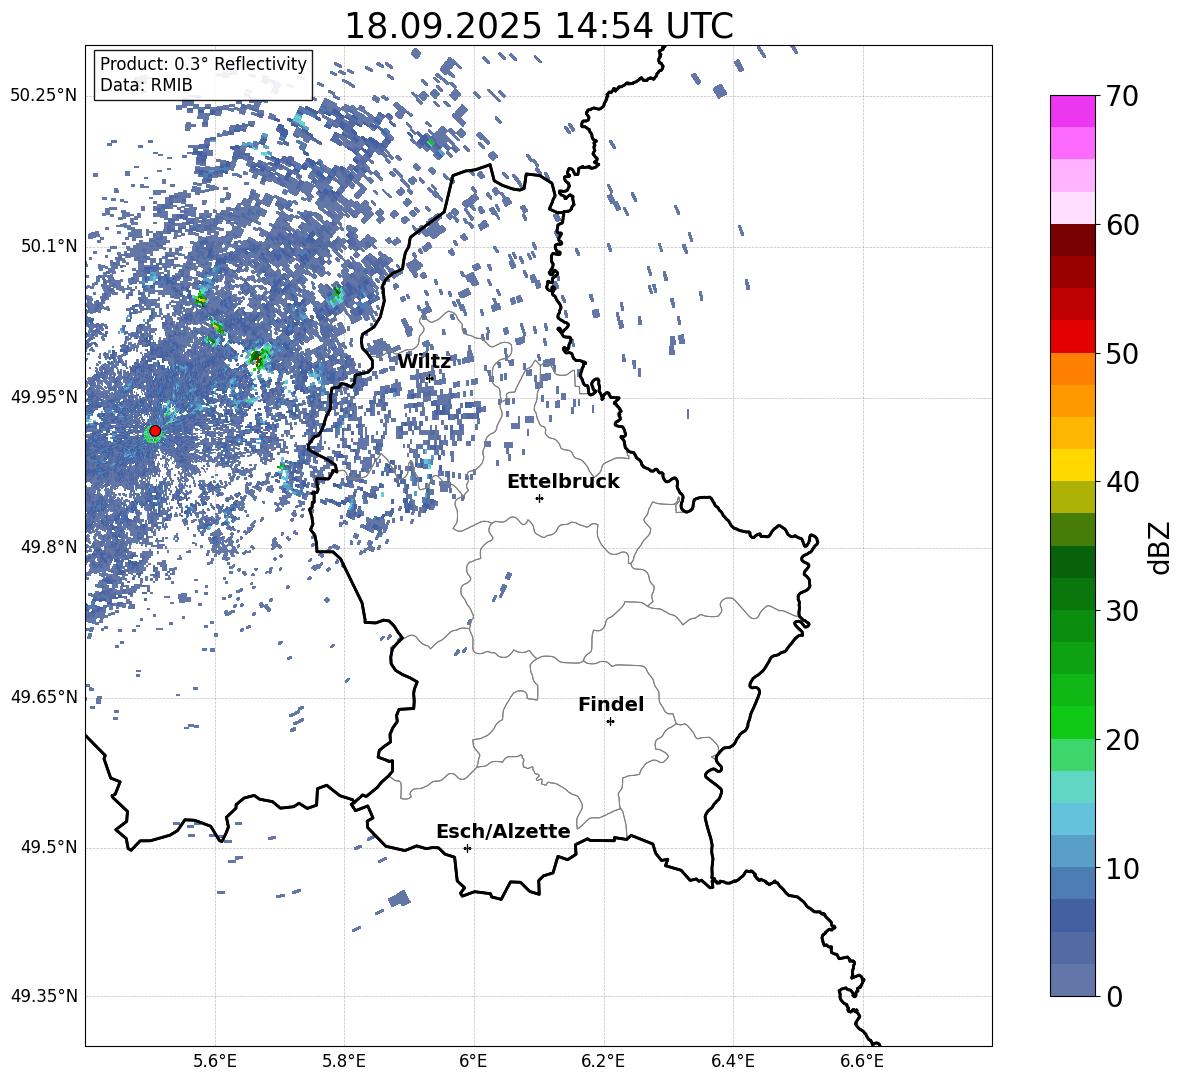Image resolution: width=1184 pixels, height=1081 pixels.
Task: Click the Esch/Alzette city label
Action: coord(503,831)
